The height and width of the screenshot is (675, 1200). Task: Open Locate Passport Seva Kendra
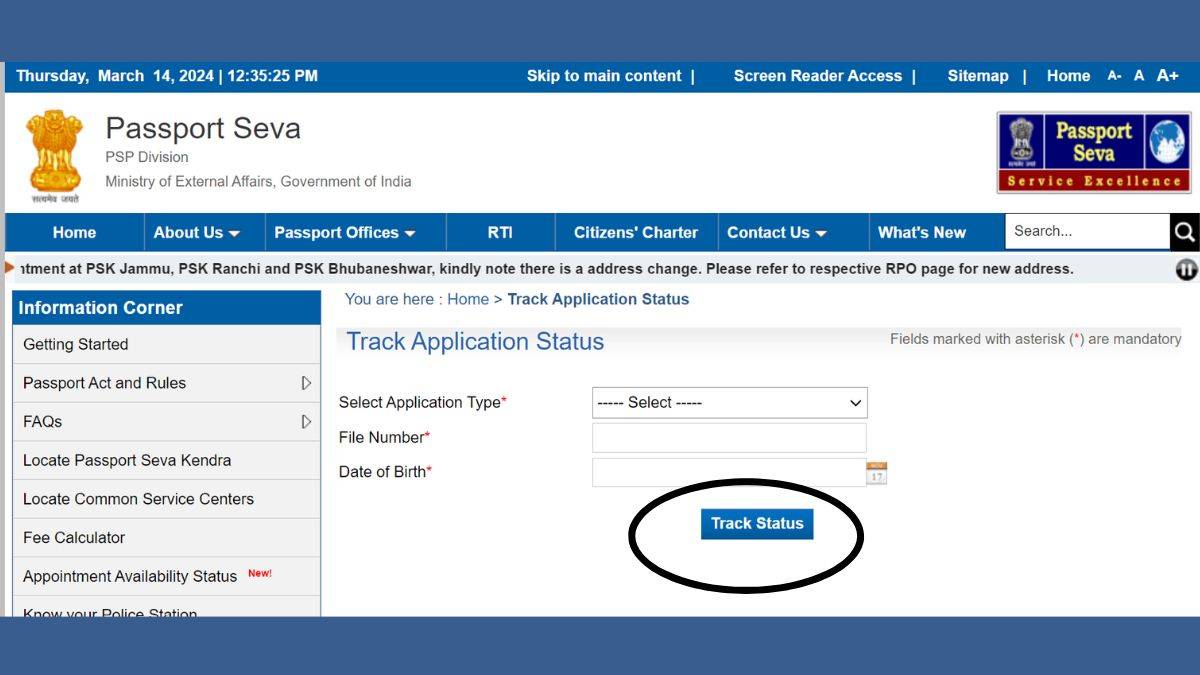[166, 460]
